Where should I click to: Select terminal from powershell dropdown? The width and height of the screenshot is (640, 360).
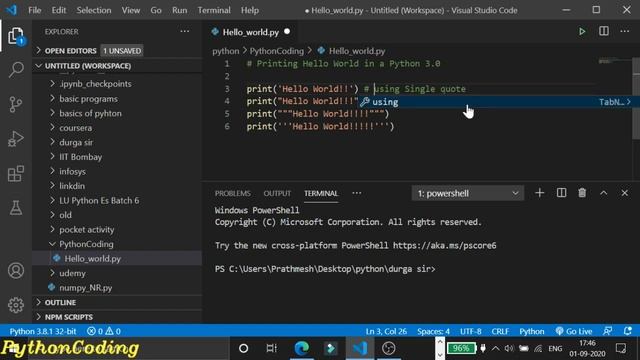pos(468,193)
